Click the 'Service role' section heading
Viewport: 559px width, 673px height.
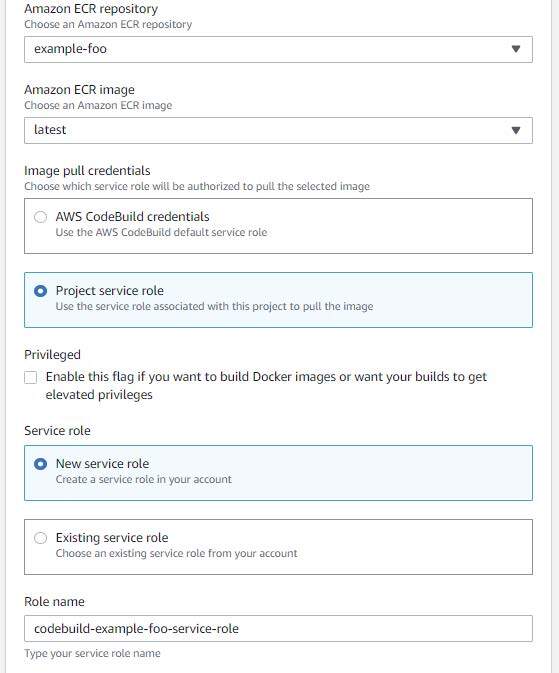click(57, 430)
